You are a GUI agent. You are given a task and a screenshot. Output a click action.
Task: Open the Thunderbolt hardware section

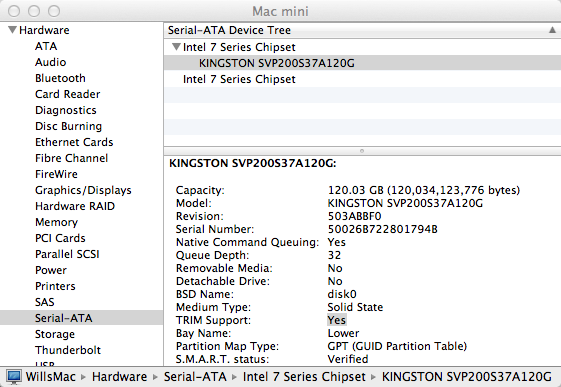pos(68,350)
